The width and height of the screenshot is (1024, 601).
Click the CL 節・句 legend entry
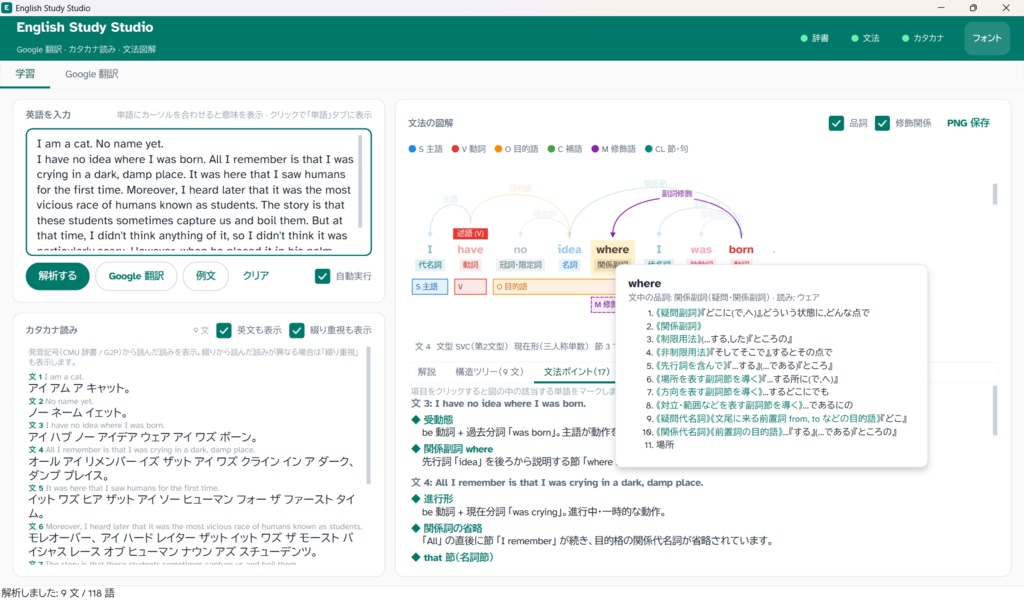click(666, 149)
